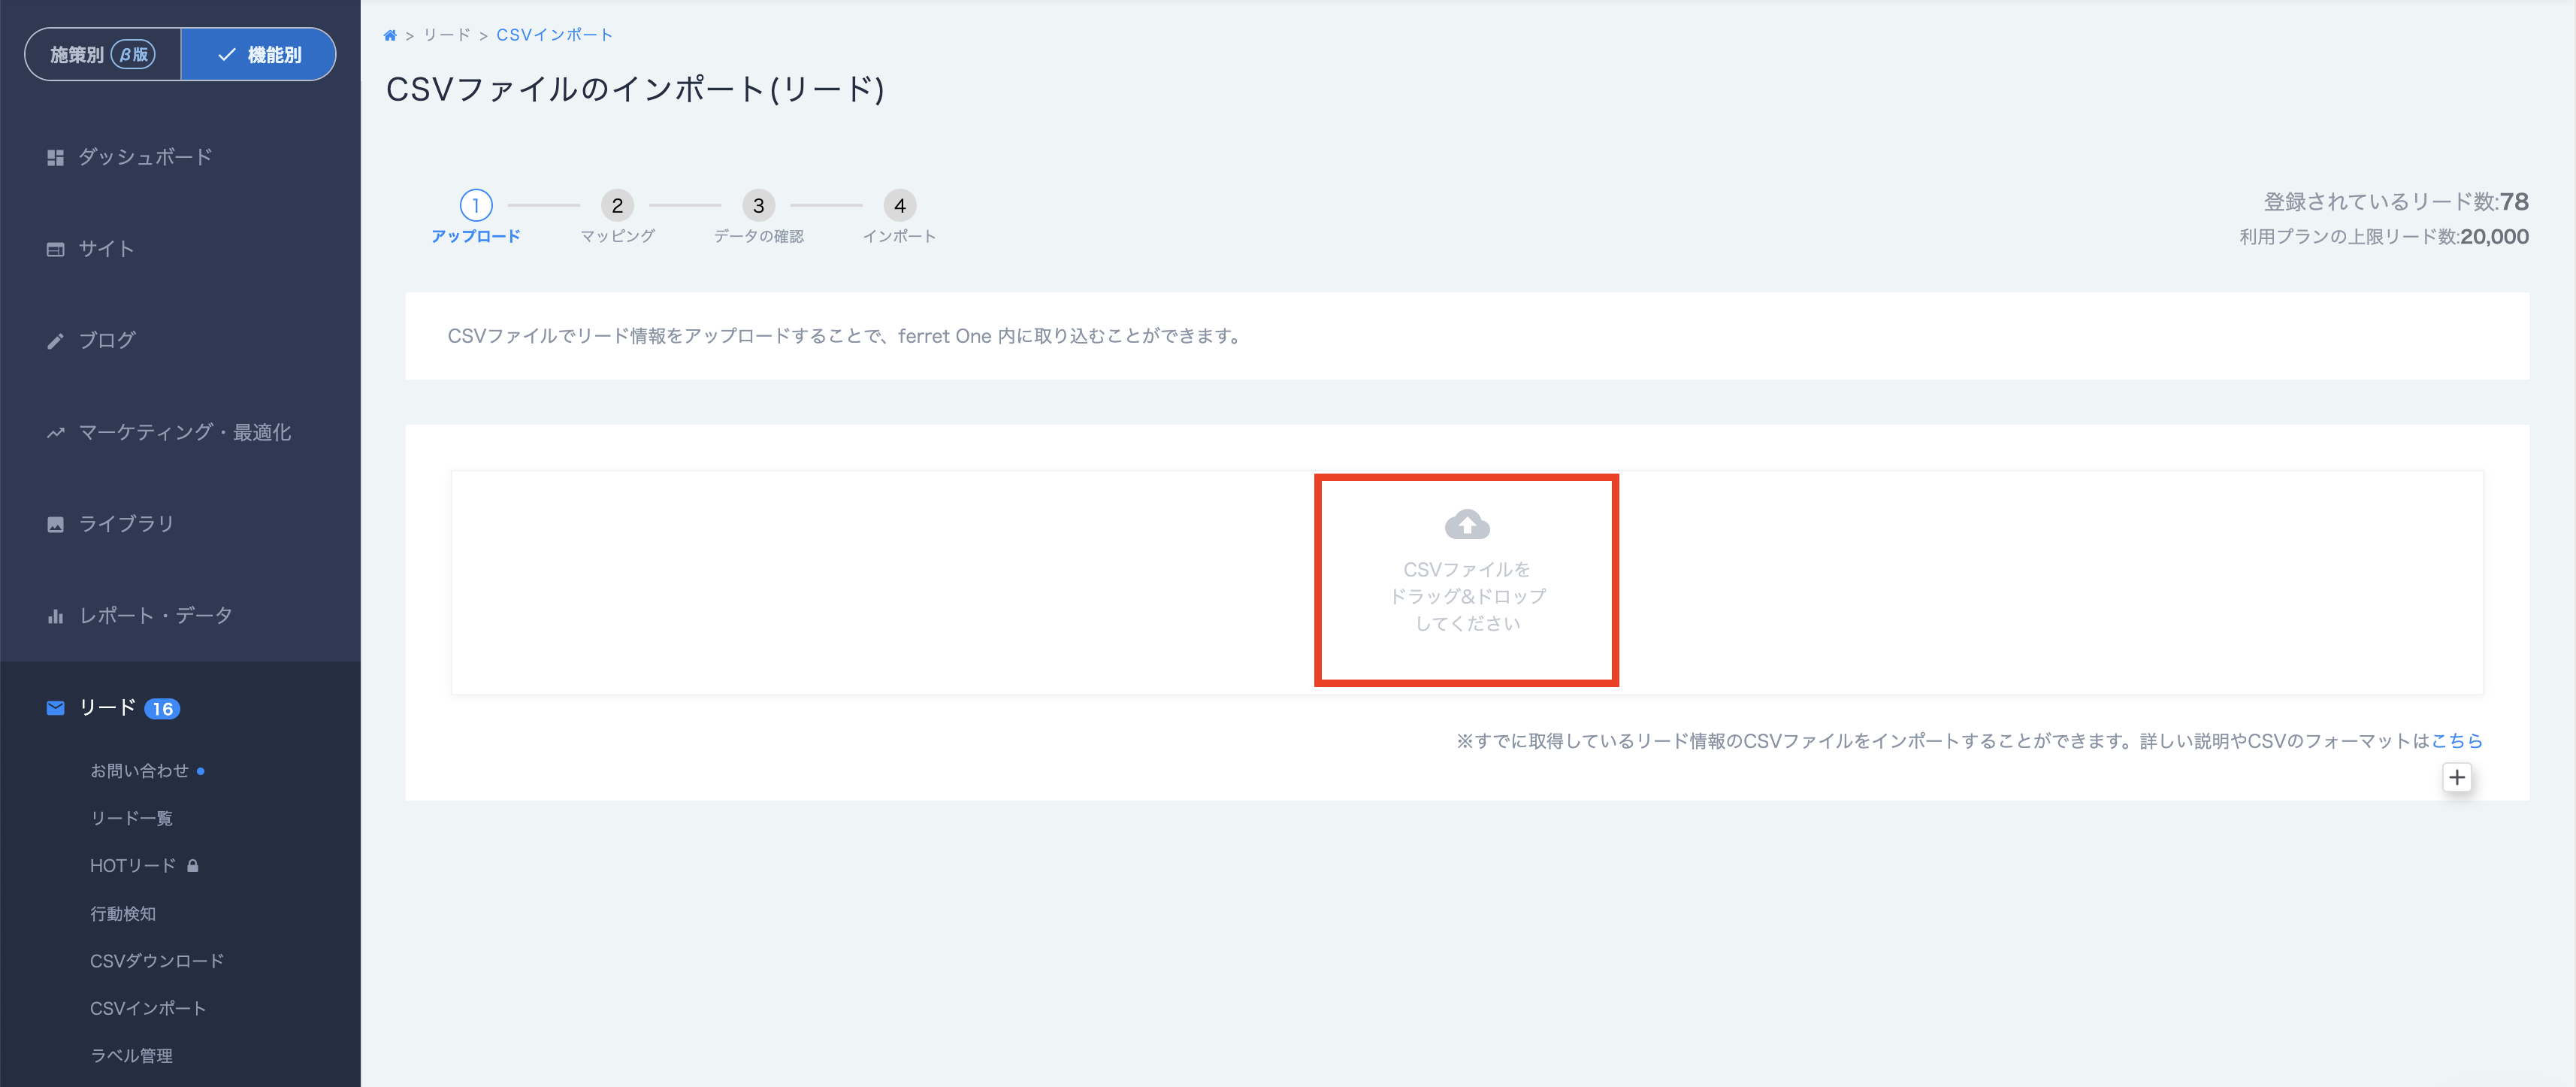
Task: Select step 1 アップロード
Action: (x=476, y=217)
